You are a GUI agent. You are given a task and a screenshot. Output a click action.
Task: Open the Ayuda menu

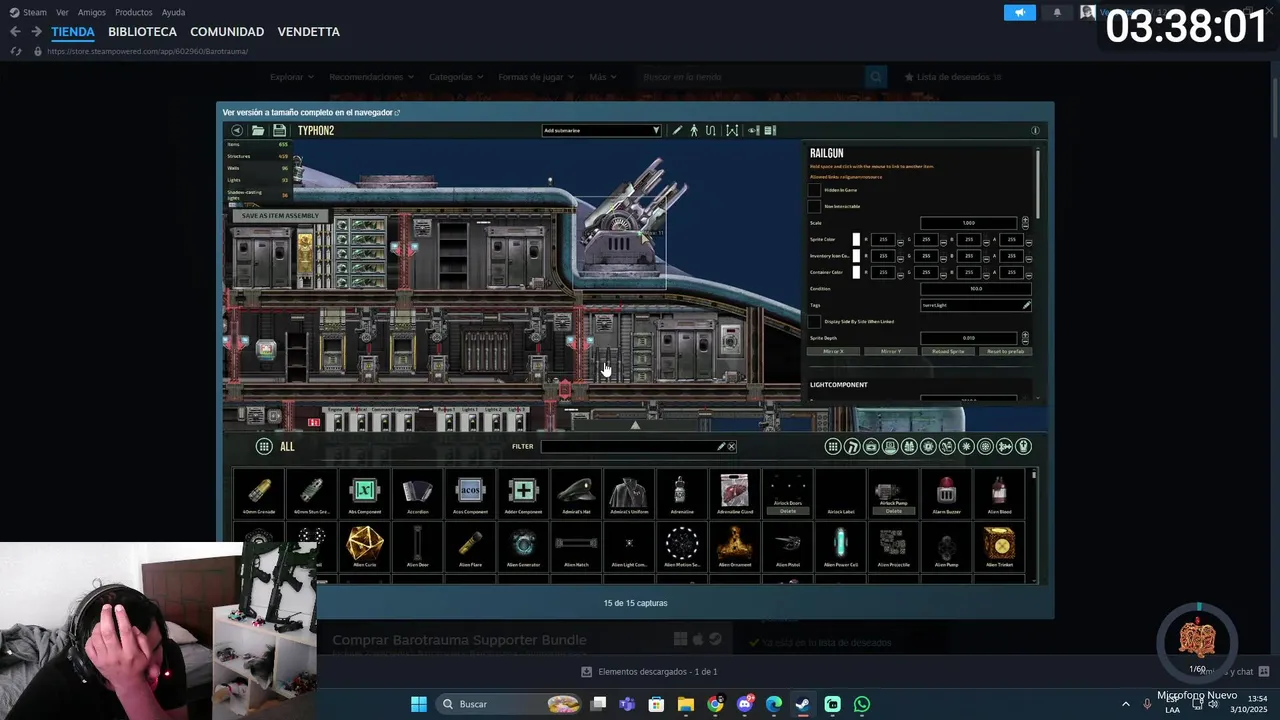click(x=173, y=12)
